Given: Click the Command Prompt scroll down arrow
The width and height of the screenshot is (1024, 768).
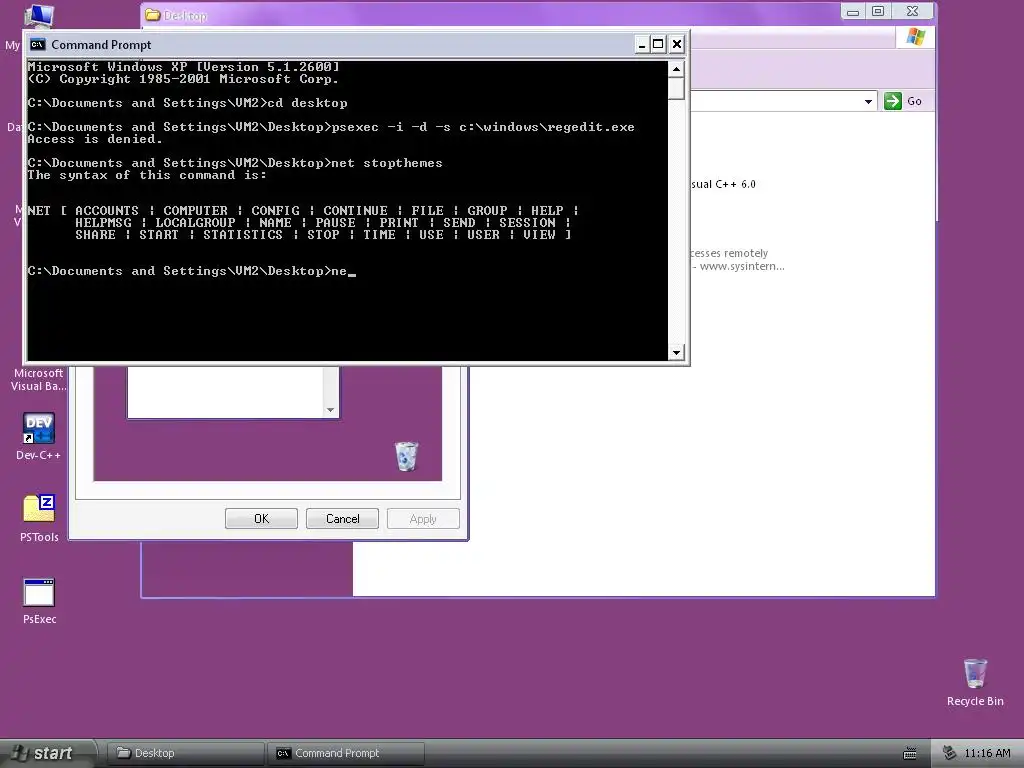Looking at the screenshot, I should pyautogui.click(x=676, y=353).
